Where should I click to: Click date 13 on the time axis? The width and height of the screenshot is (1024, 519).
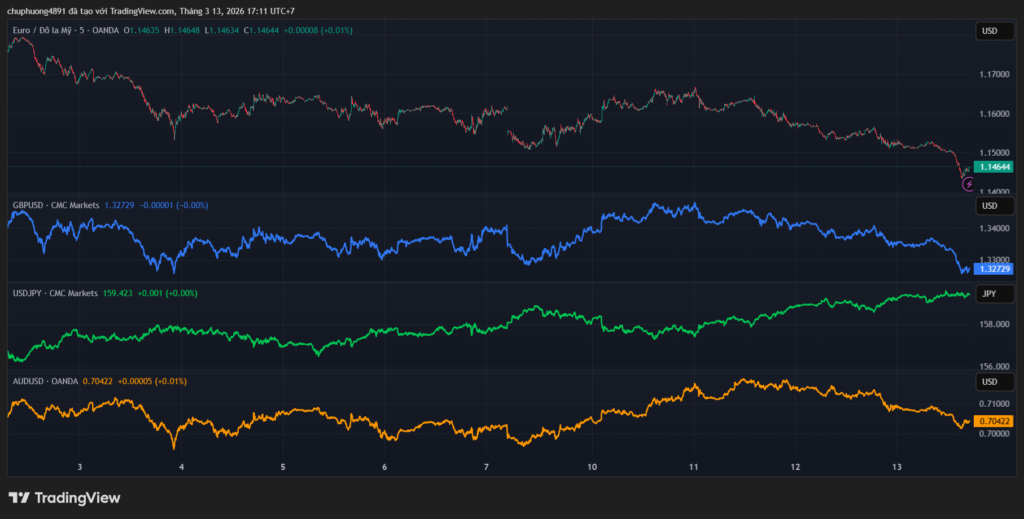(x=897, y=467)
